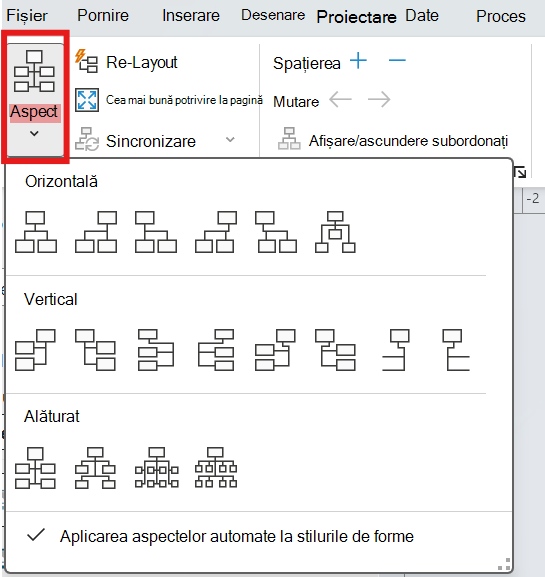
Task: Open the Desenare tab
Action: coord(273,15)
